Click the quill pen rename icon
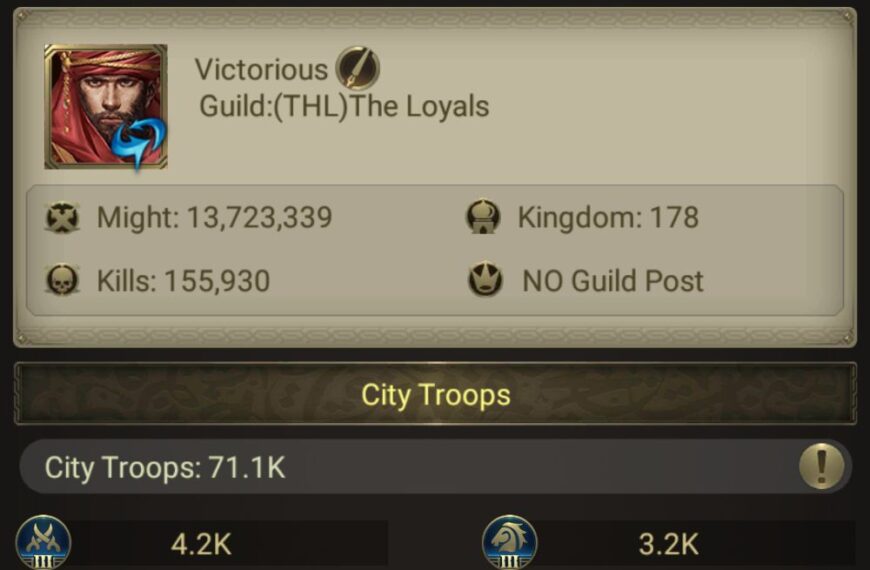This screenshot has width=870, height=570. 357,68
